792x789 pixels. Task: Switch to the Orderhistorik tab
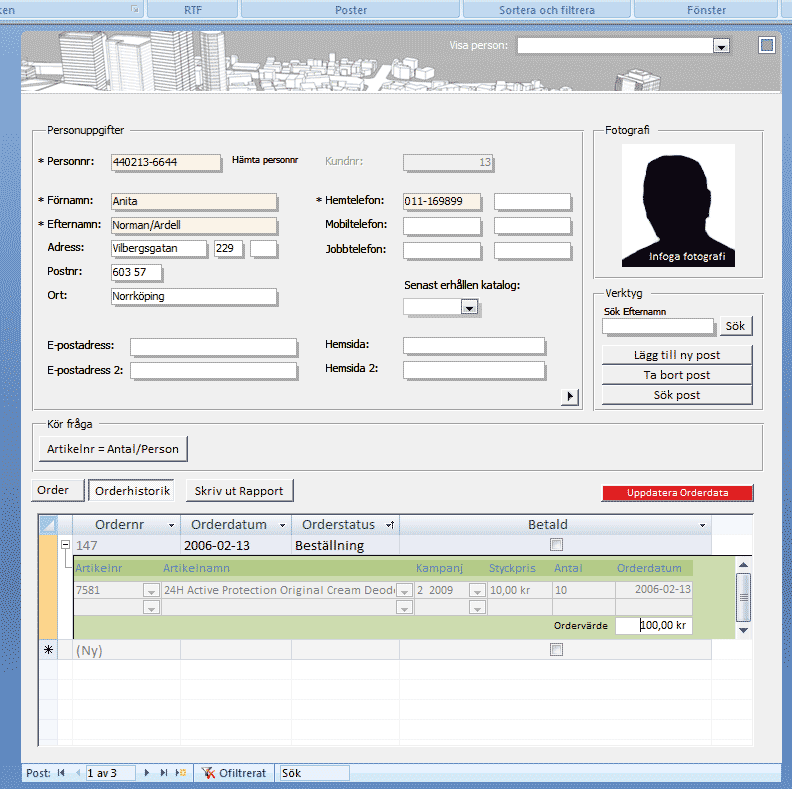[x=132, y=490]
